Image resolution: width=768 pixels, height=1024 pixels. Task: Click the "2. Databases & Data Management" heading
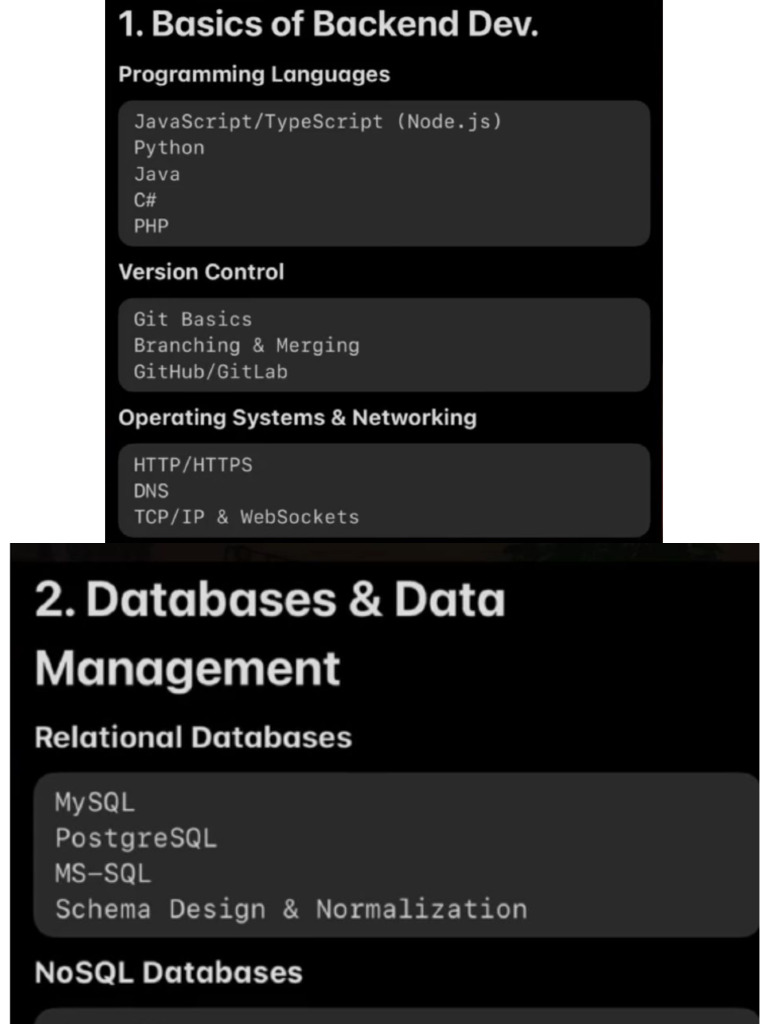[x=270, y=633]
